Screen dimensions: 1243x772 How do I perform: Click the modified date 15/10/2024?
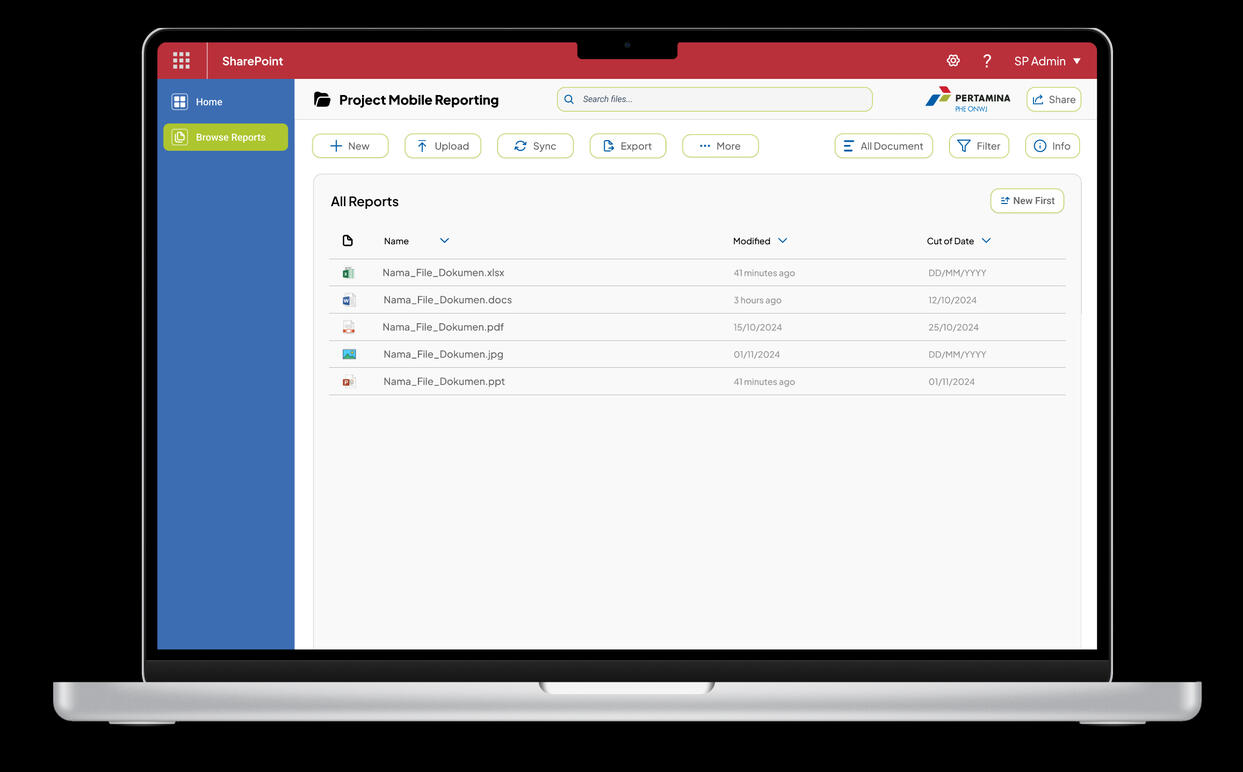[757, 327]
